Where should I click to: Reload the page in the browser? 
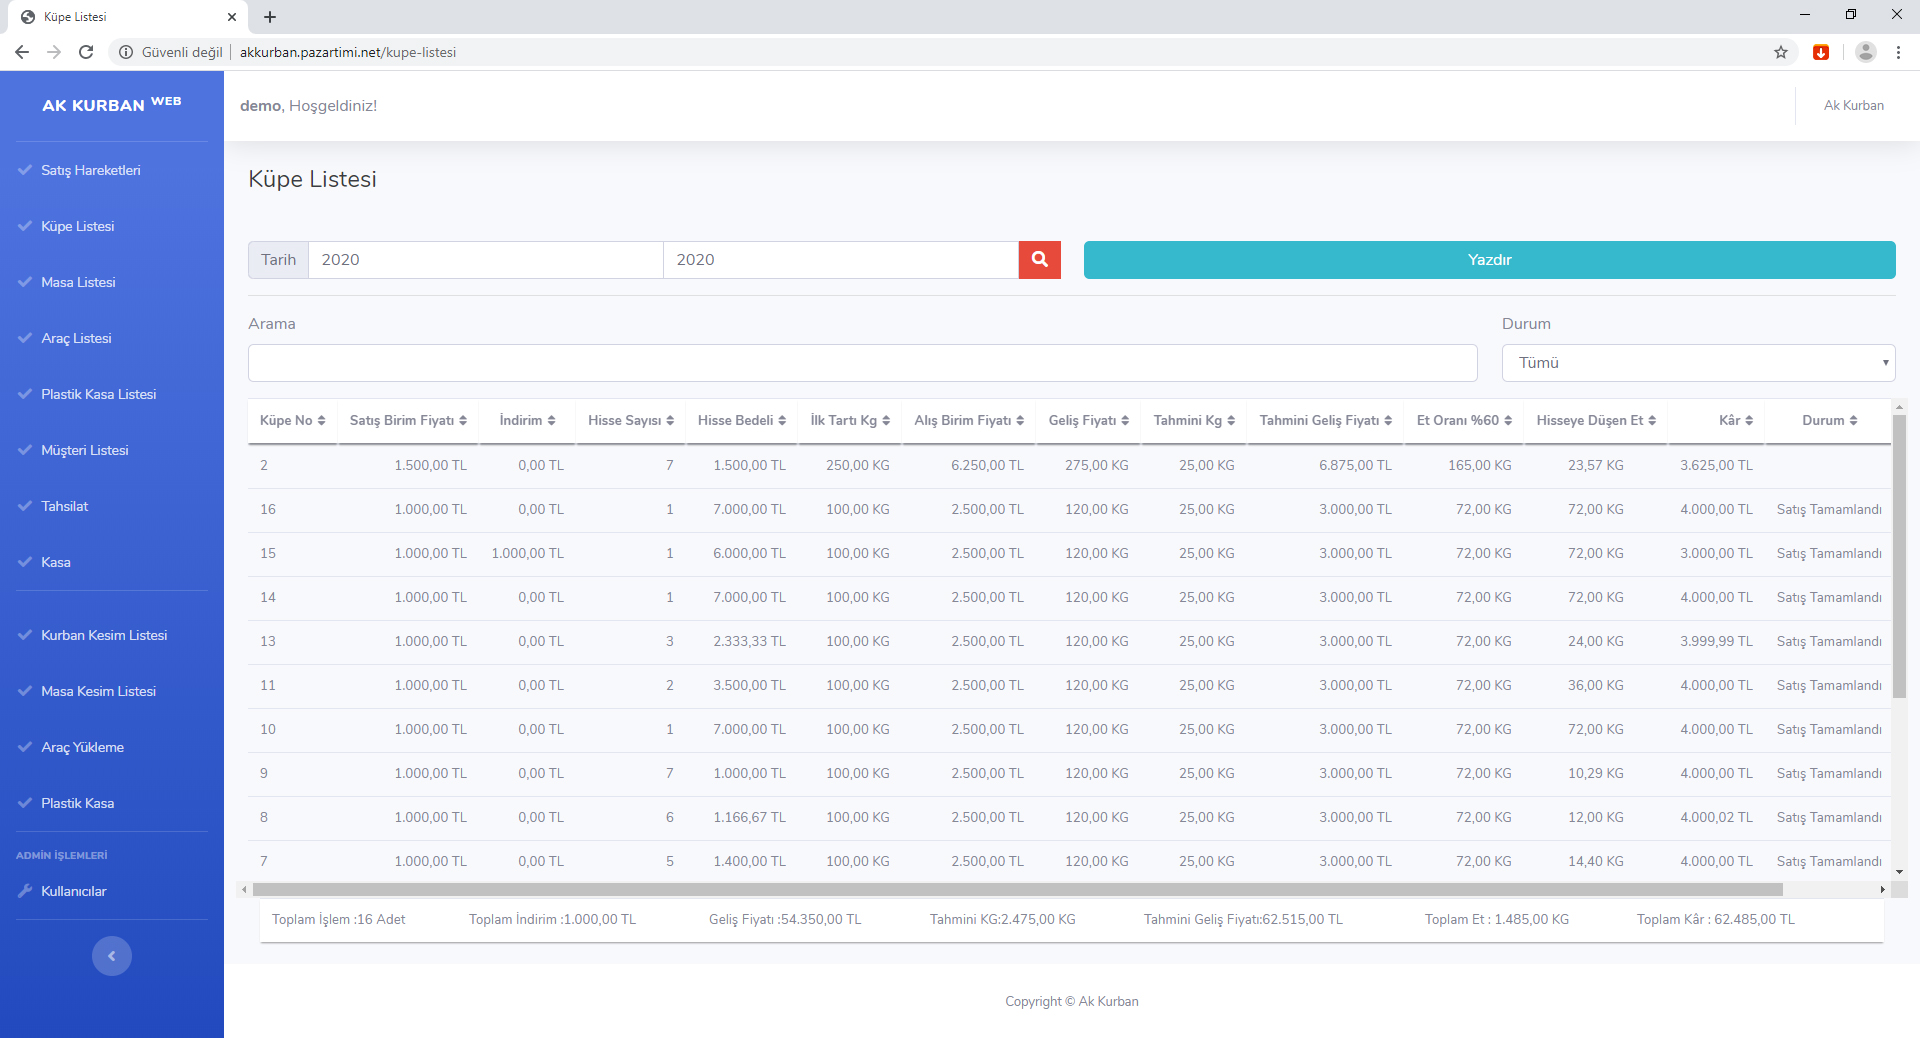pyautogui.click(x=86, y=52)
